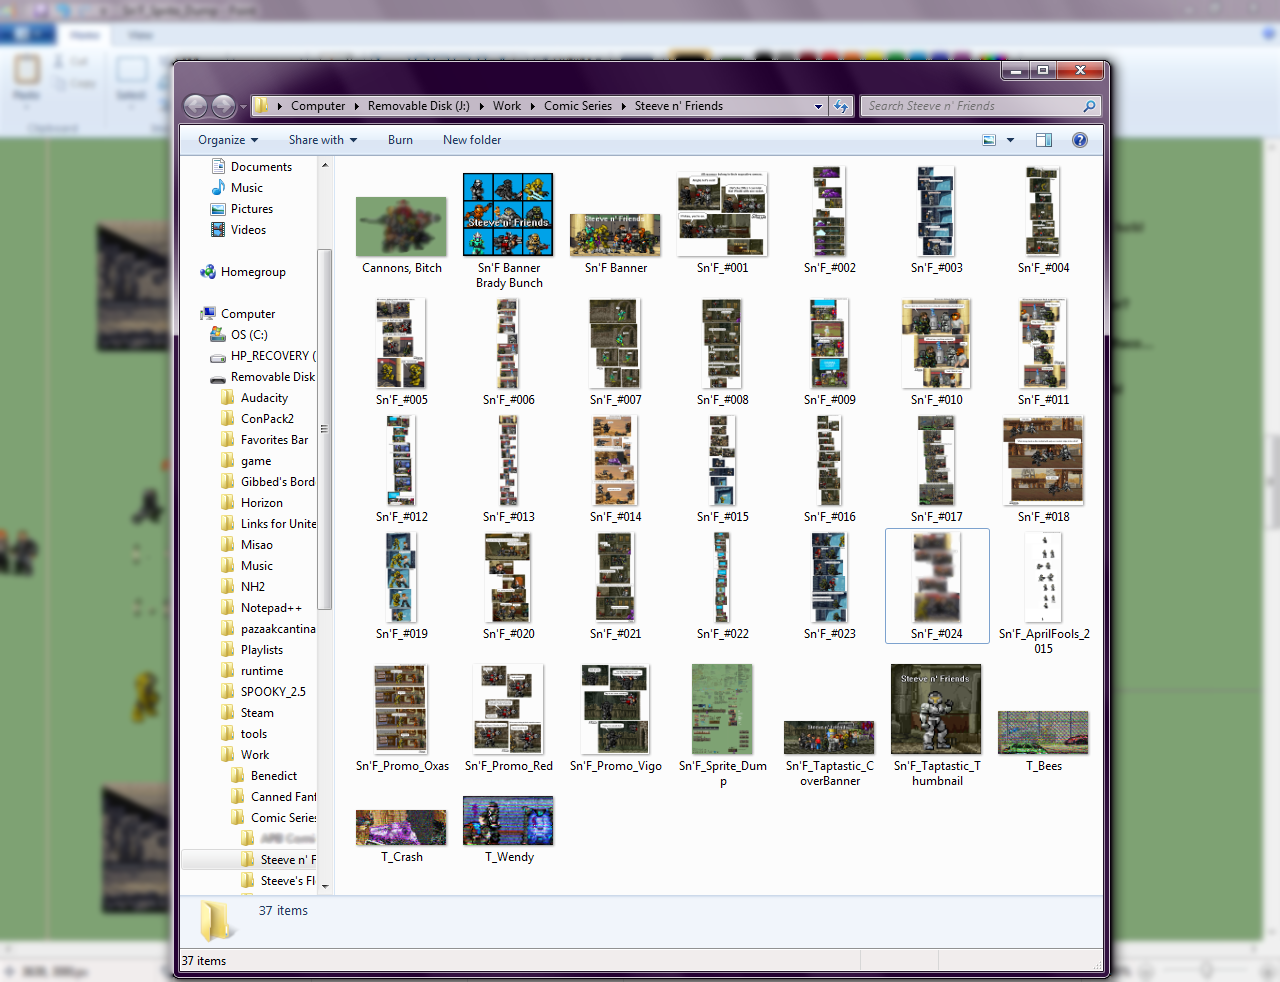Click the New folder button

pos(472,140)
